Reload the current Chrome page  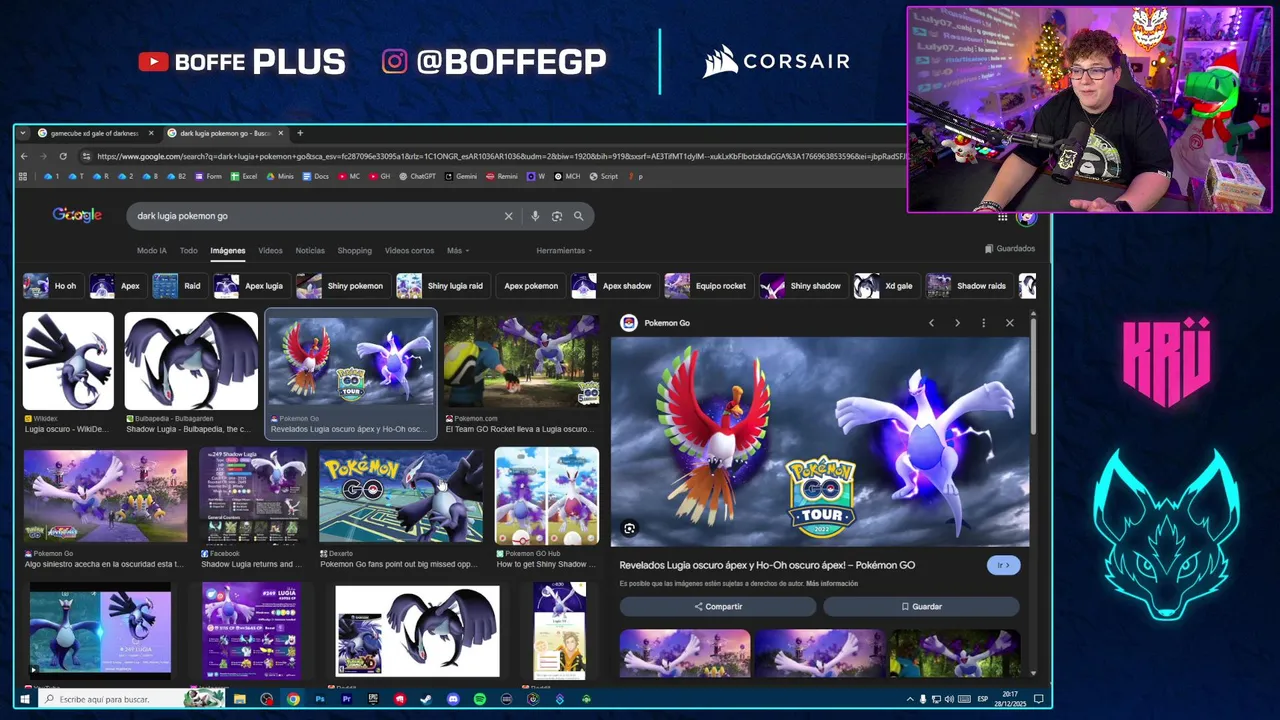63,156
